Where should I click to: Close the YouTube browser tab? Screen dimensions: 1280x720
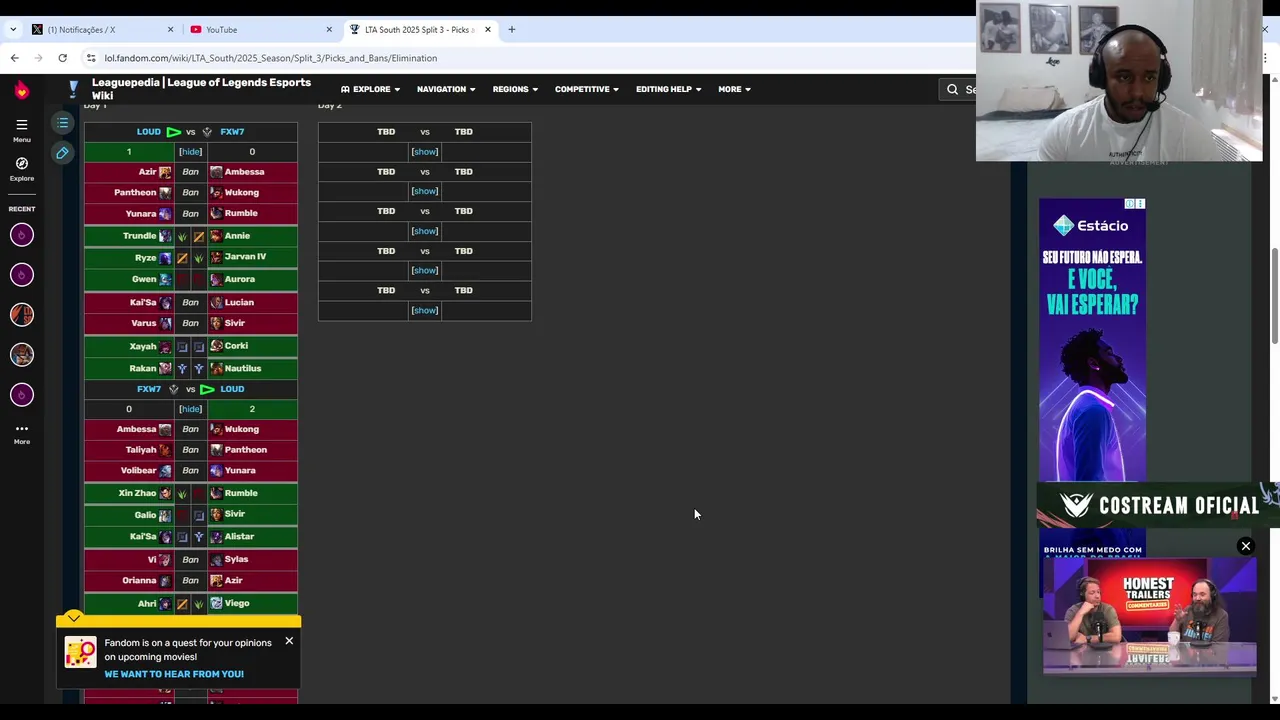point(329,29)
